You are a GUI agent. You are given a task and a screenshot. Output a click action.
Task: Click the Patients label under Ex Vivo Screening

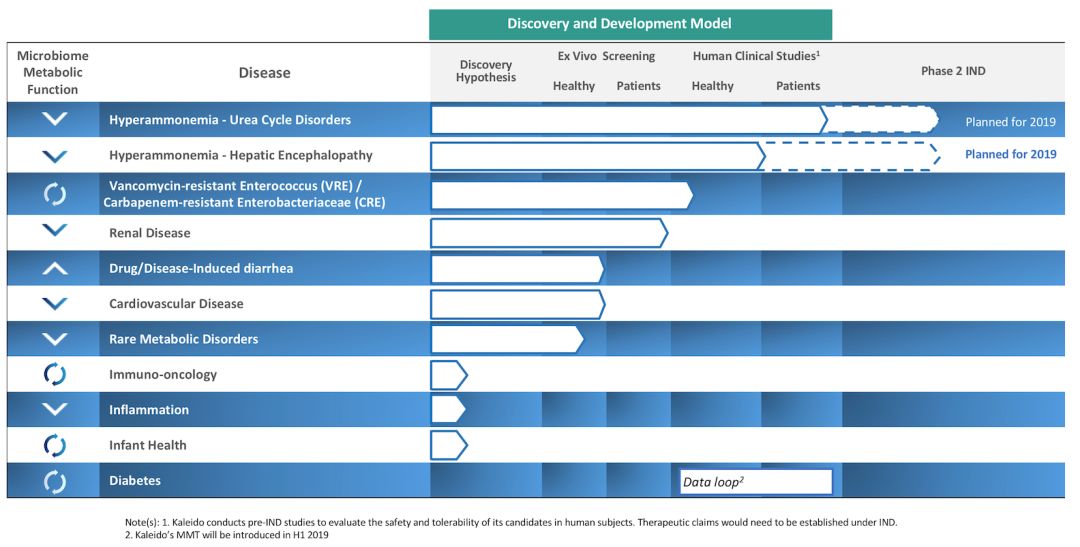tap(638, 86)
